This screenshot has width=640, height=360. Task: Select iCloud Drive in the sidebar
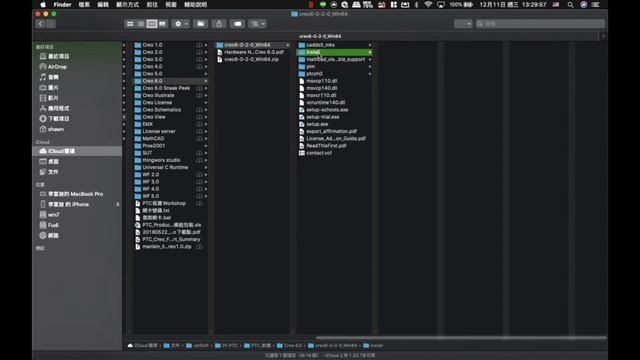point(77,151)
